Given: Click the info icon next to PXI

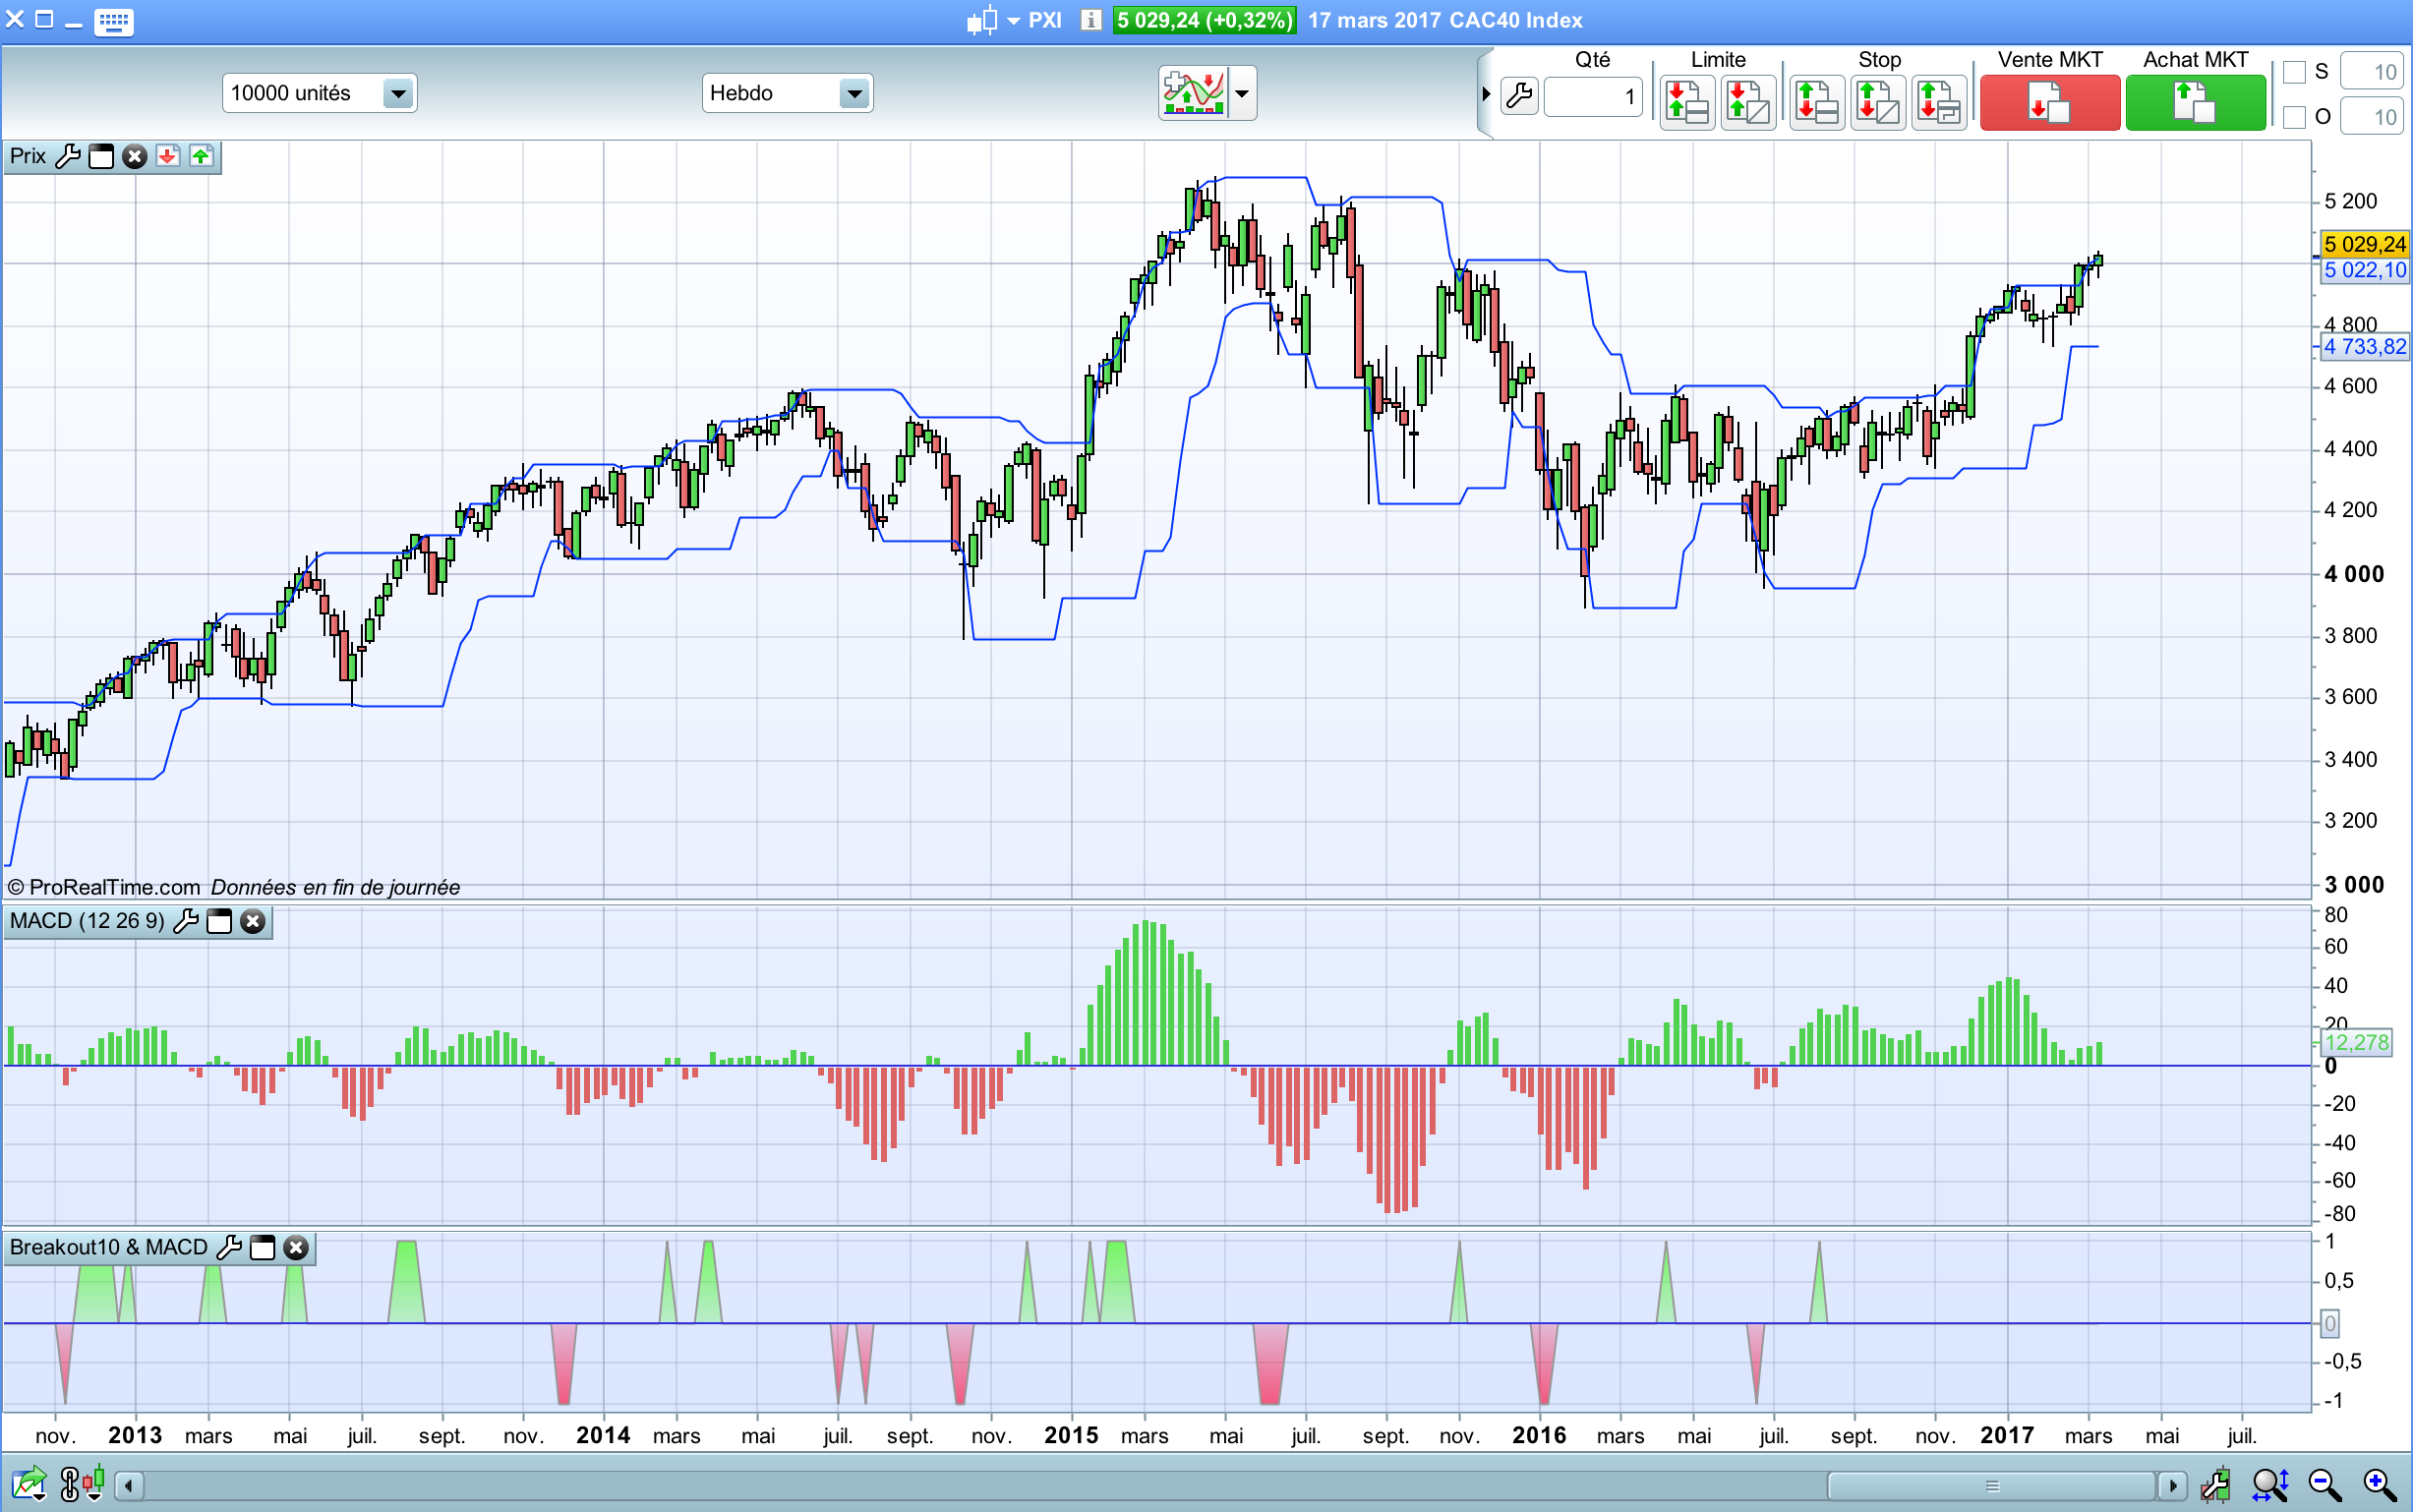Looking at the screenshot, I should (1091, 20).
